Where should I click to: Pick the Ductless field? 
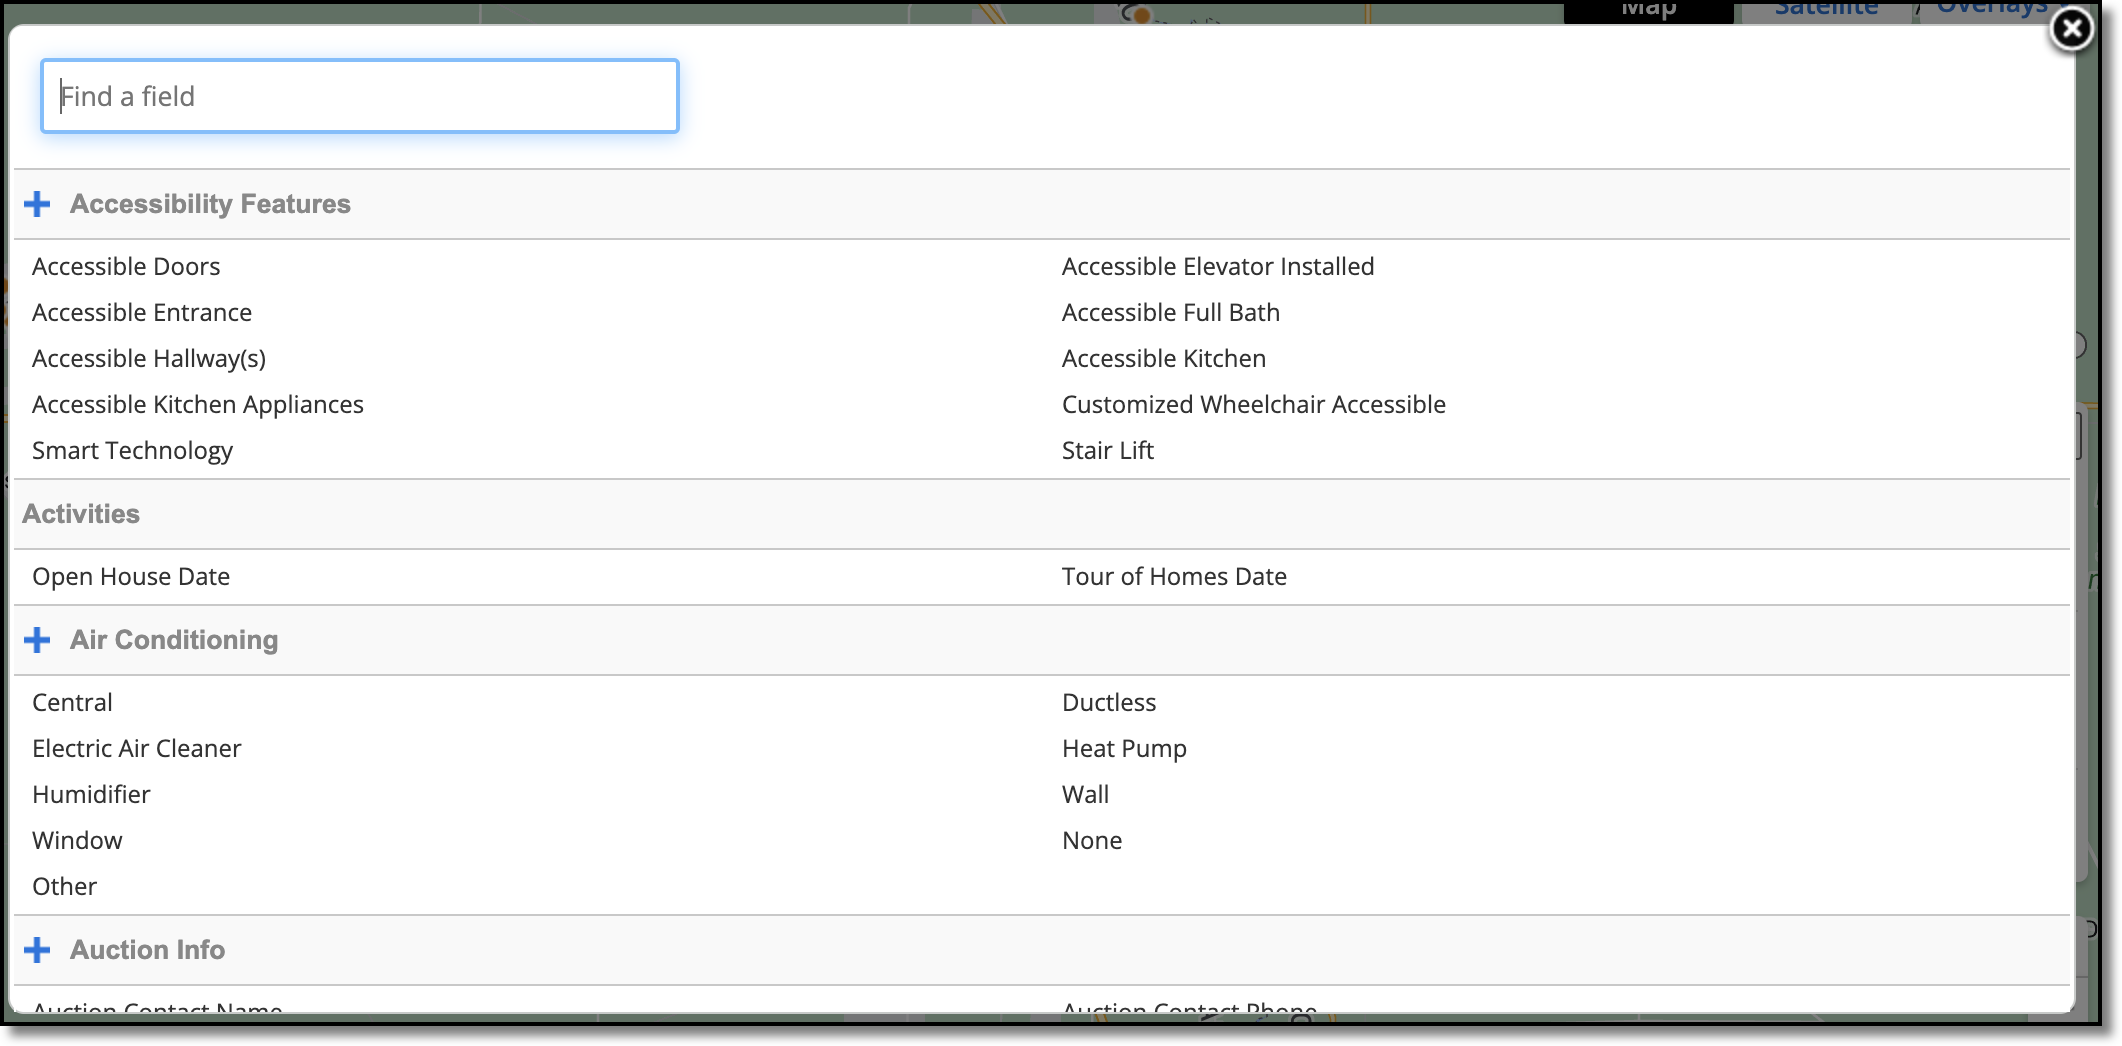pyautogui.click(x=1109, y=703)
